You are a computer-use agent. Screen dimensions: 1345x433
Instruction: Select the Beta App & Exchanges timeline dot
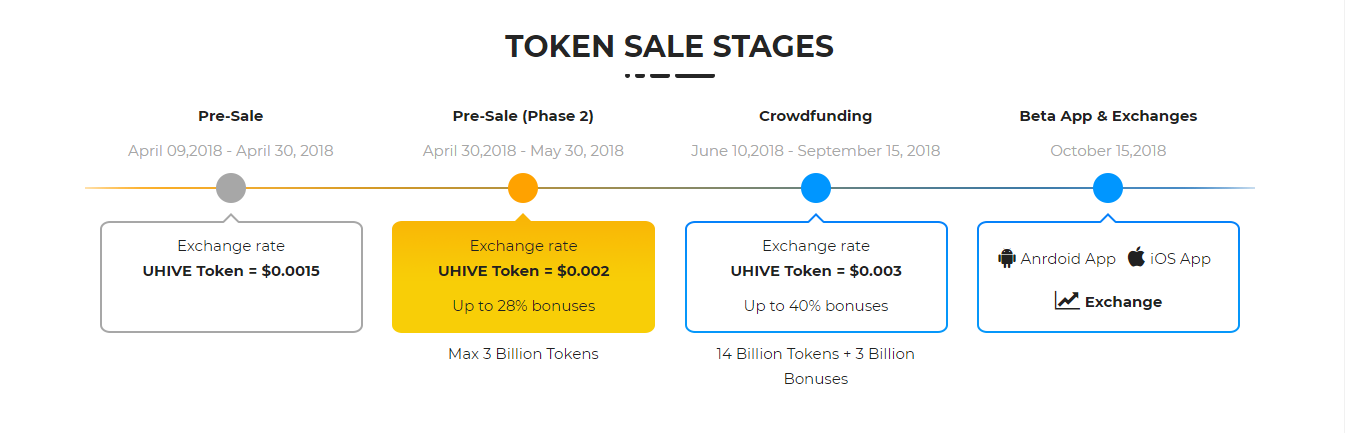1108,188
